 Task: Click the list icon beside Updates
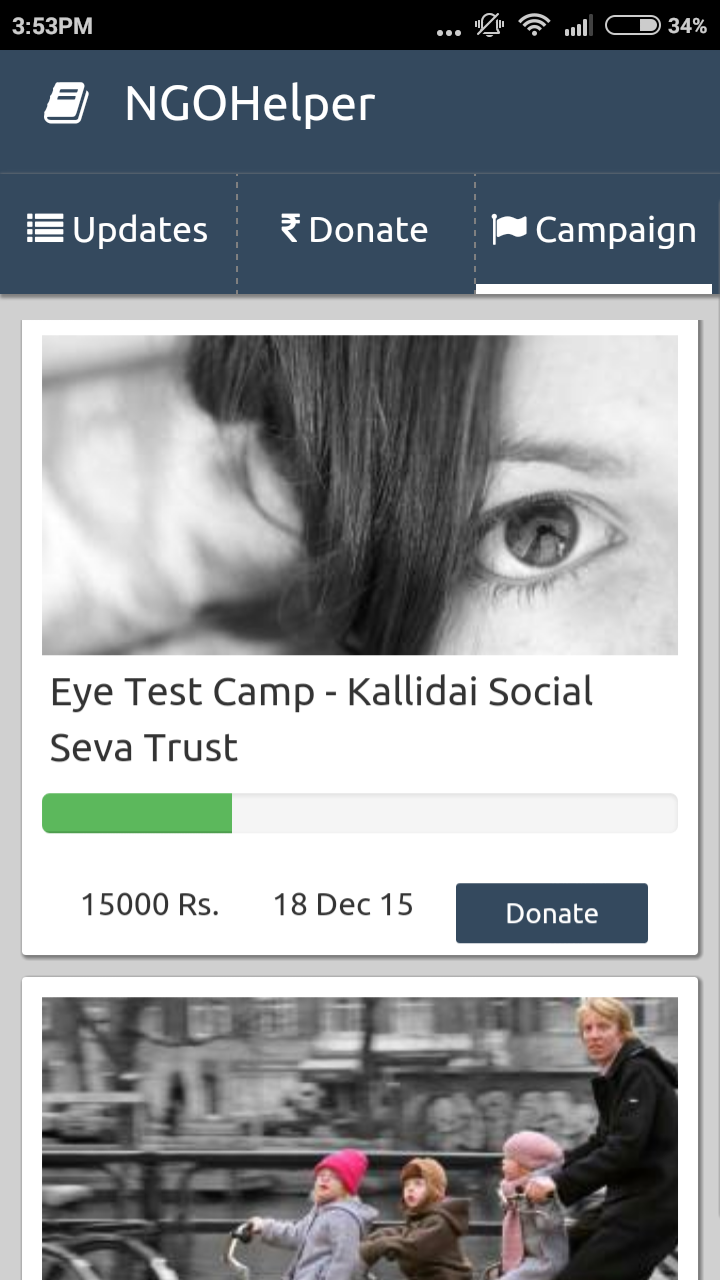[45, 229]
